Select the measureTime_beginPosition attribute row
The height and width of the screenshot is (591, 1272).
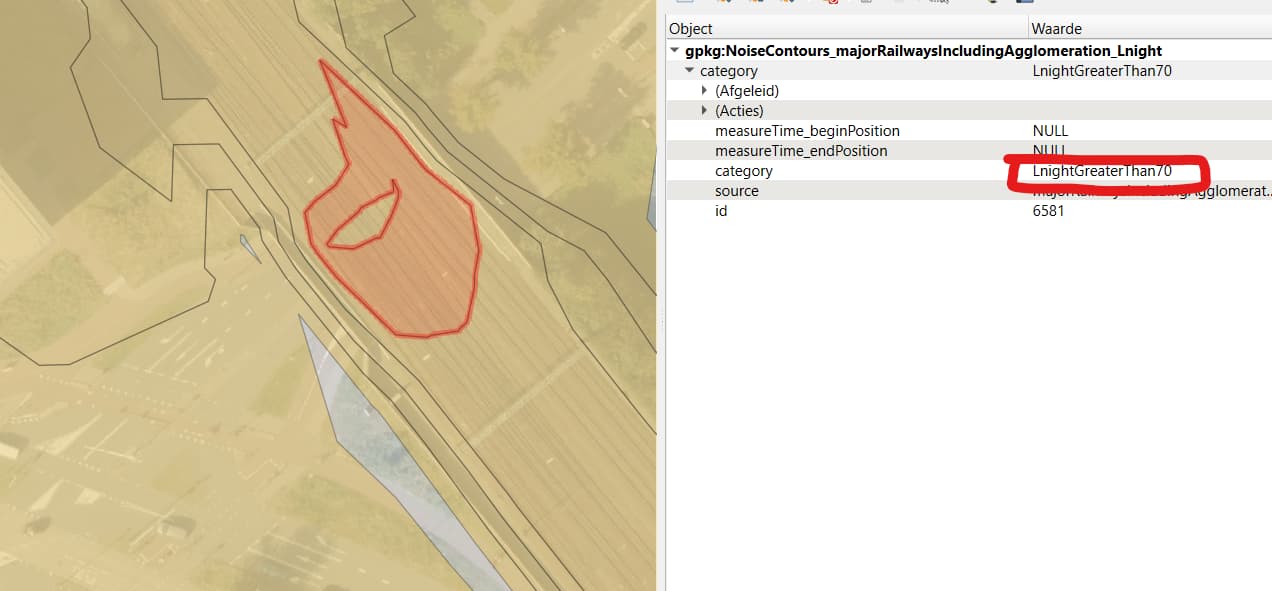[969, 131]
